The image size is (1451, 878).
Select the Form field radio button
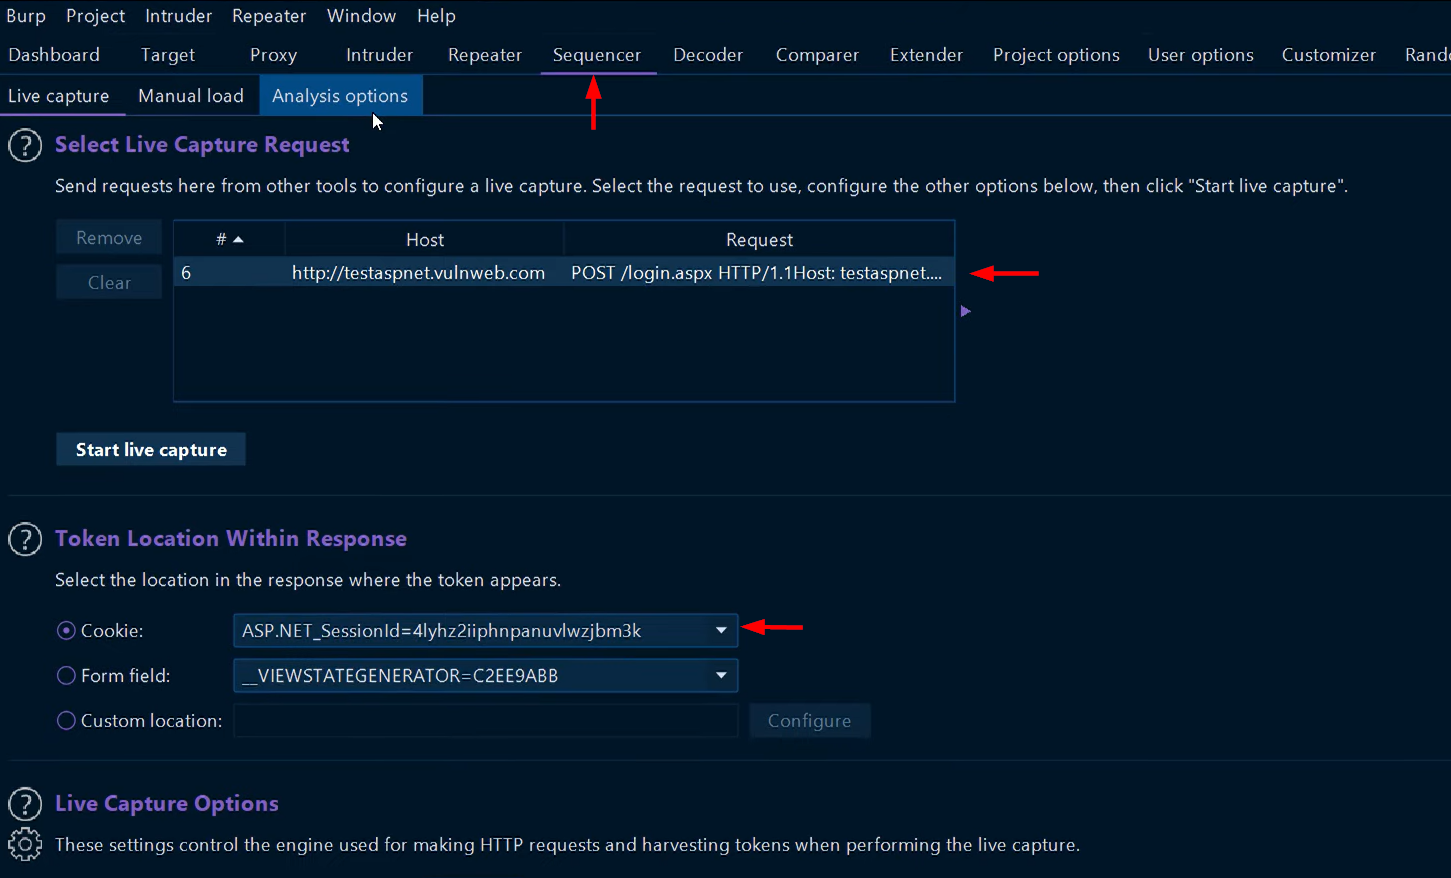point(65,675)
